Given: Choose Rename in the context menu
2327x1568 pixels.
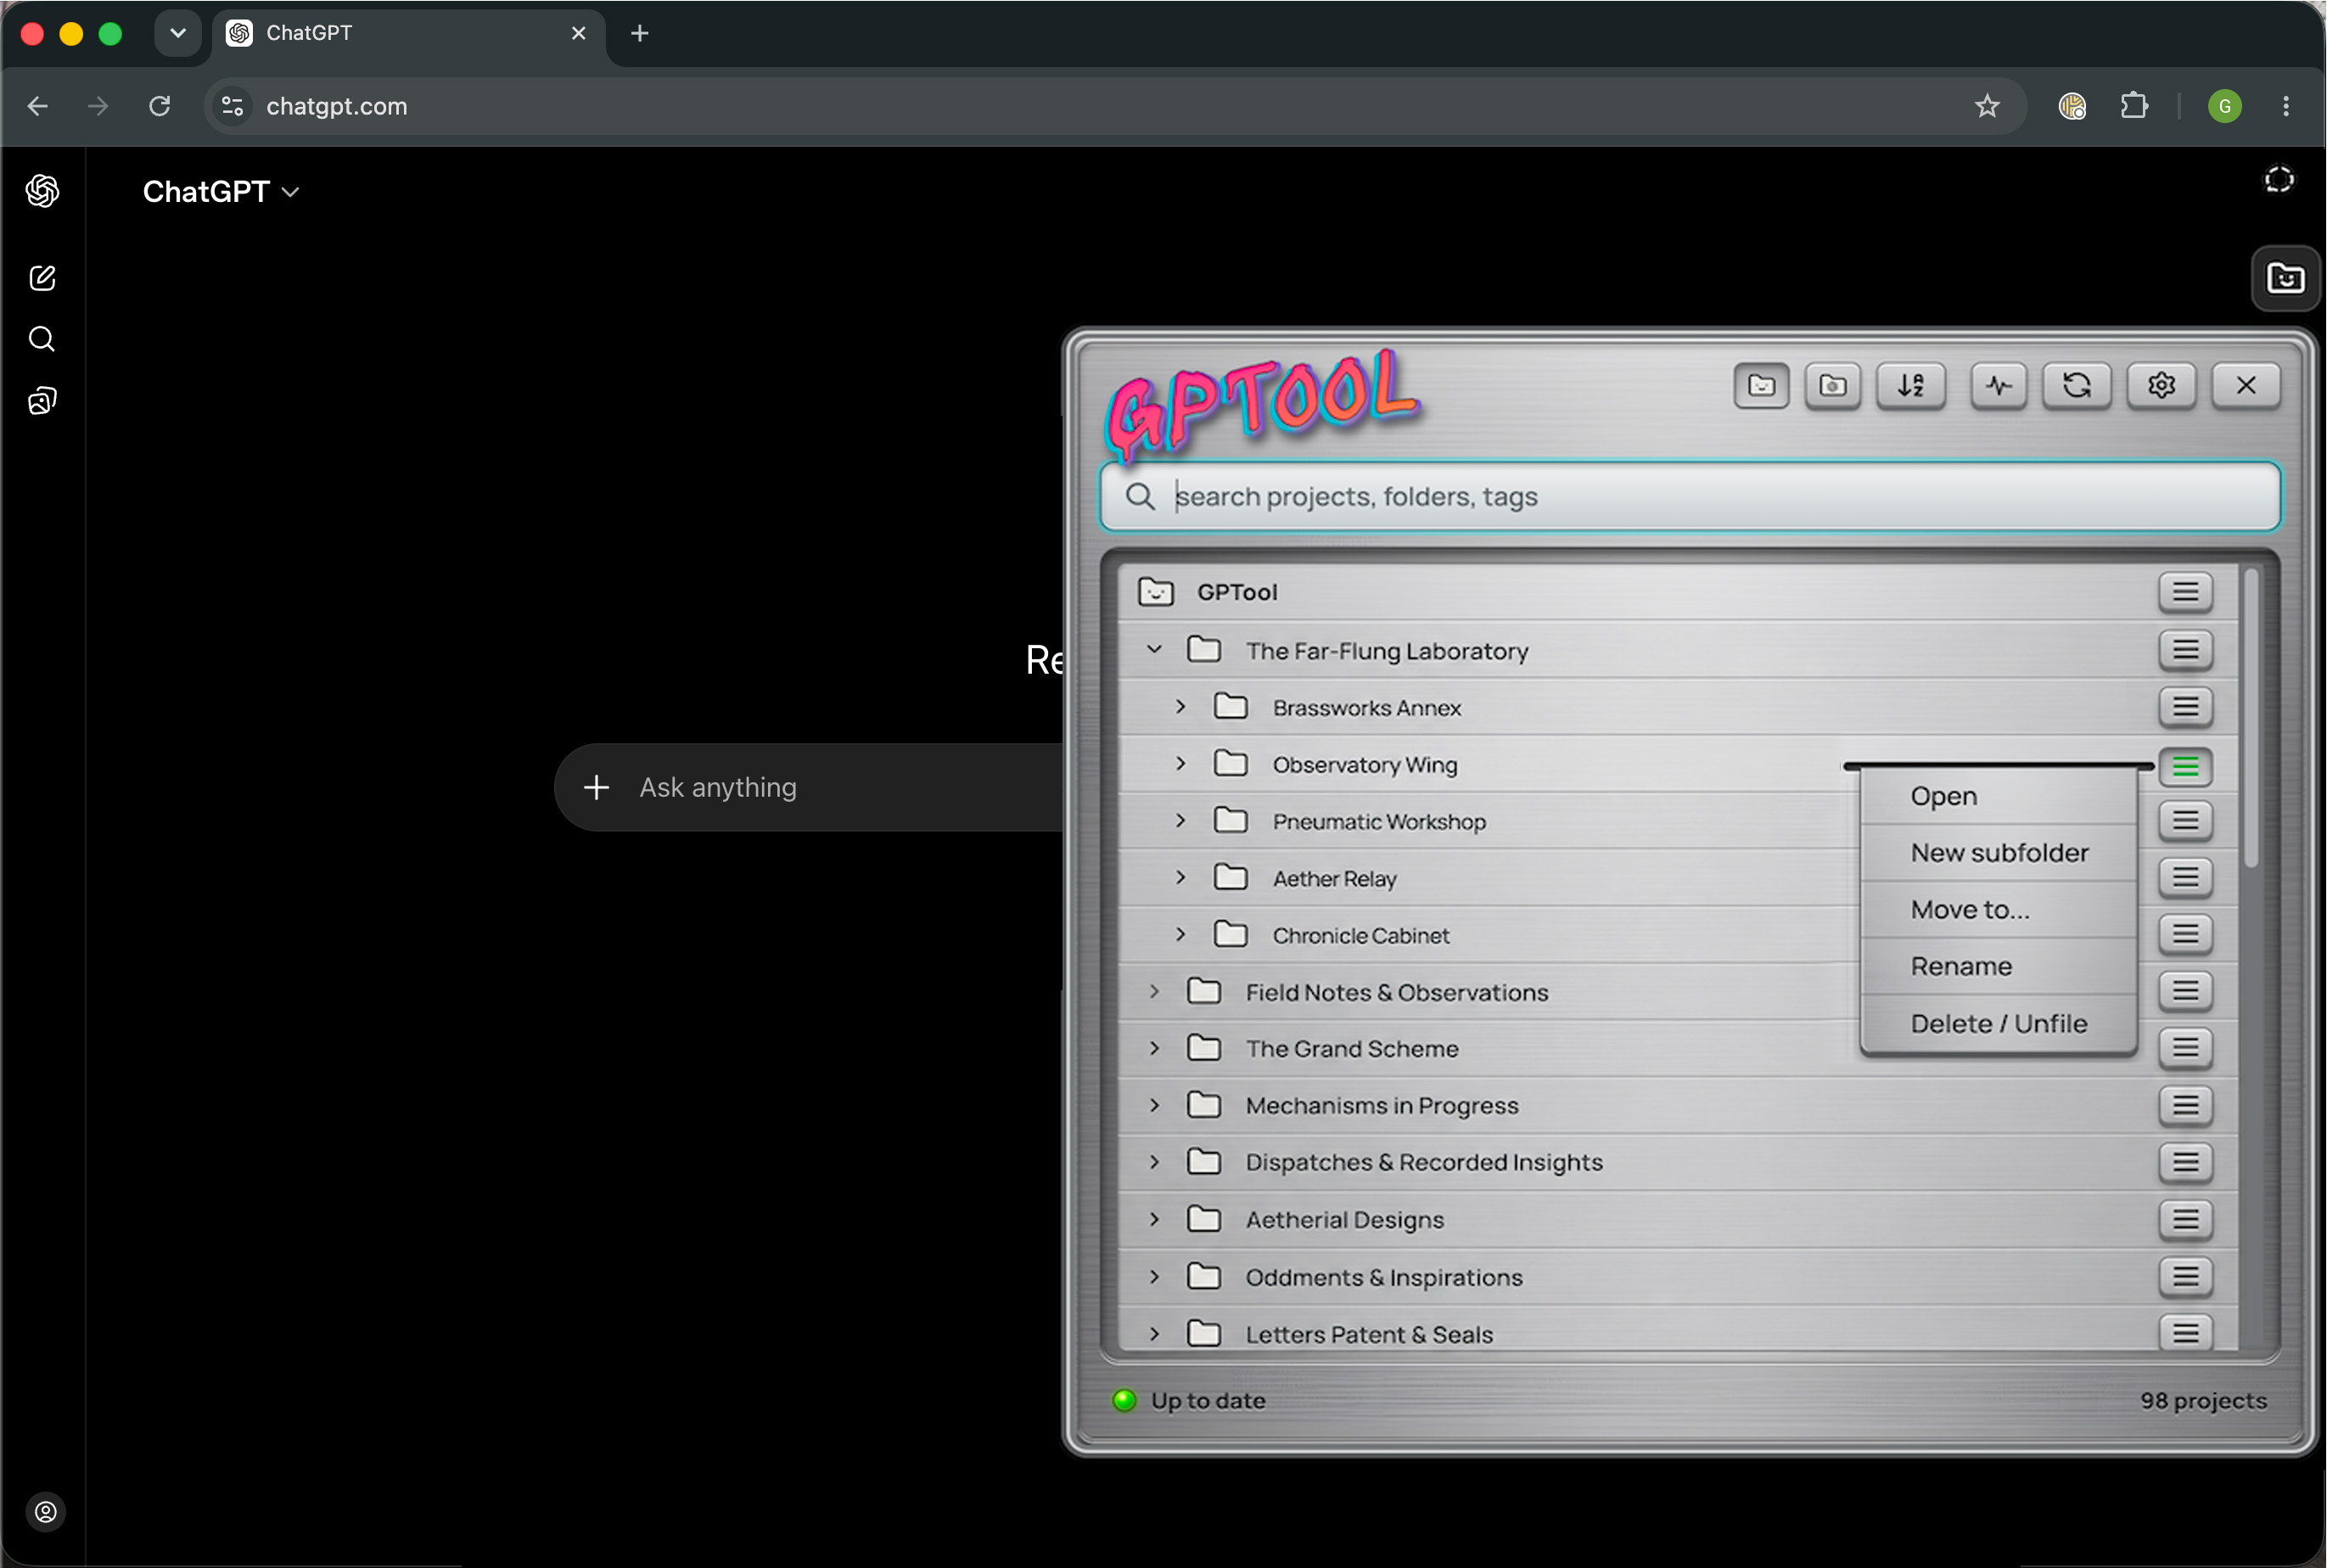Looking at the screenshot, I should (1998, 967).
